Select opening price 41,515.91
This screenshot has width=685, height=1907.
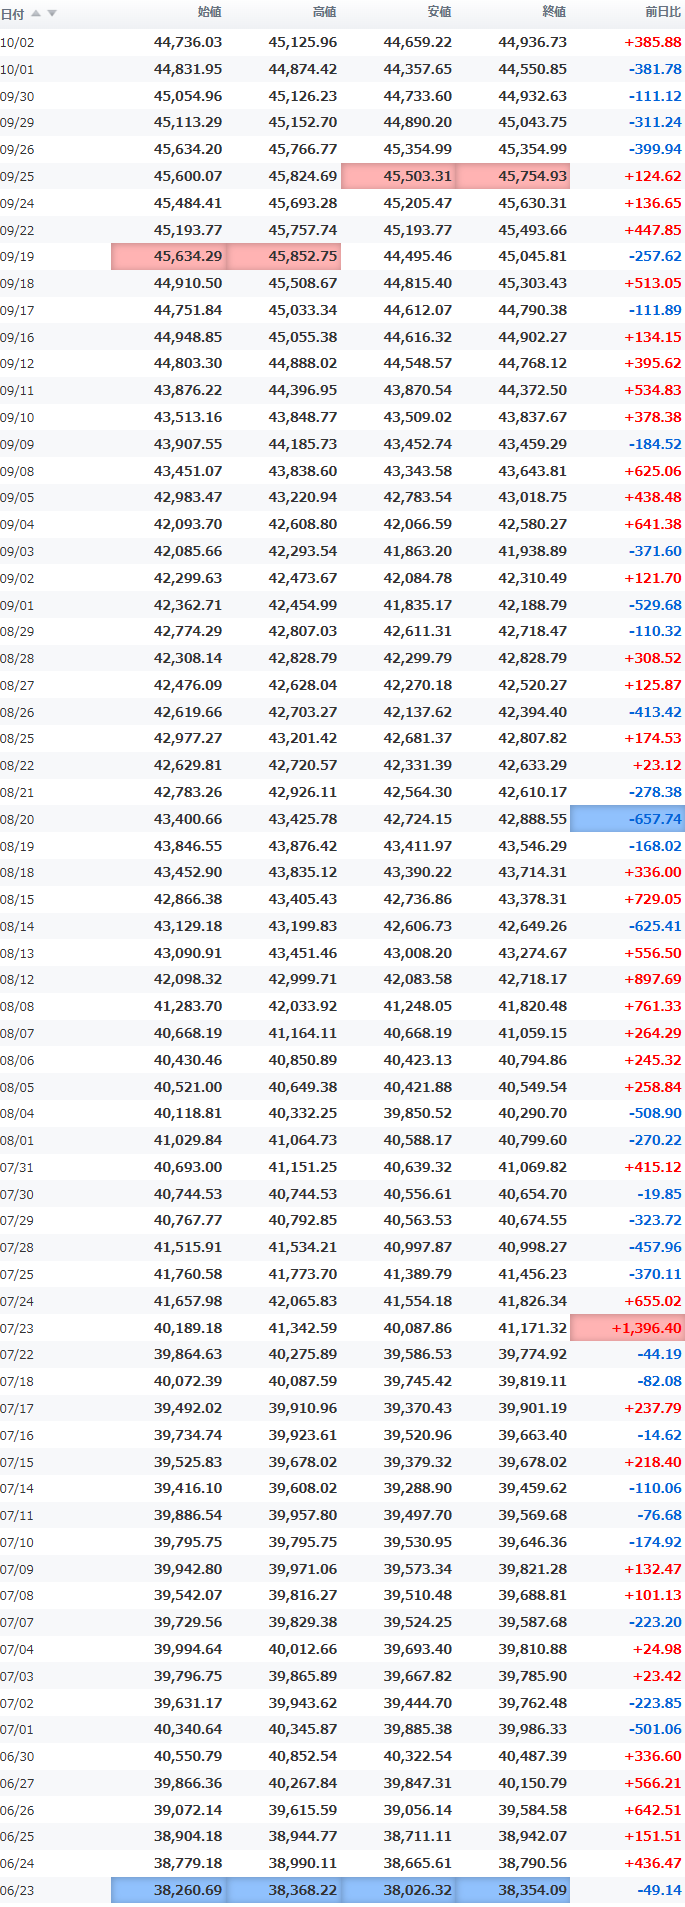tap(188, 1247)
